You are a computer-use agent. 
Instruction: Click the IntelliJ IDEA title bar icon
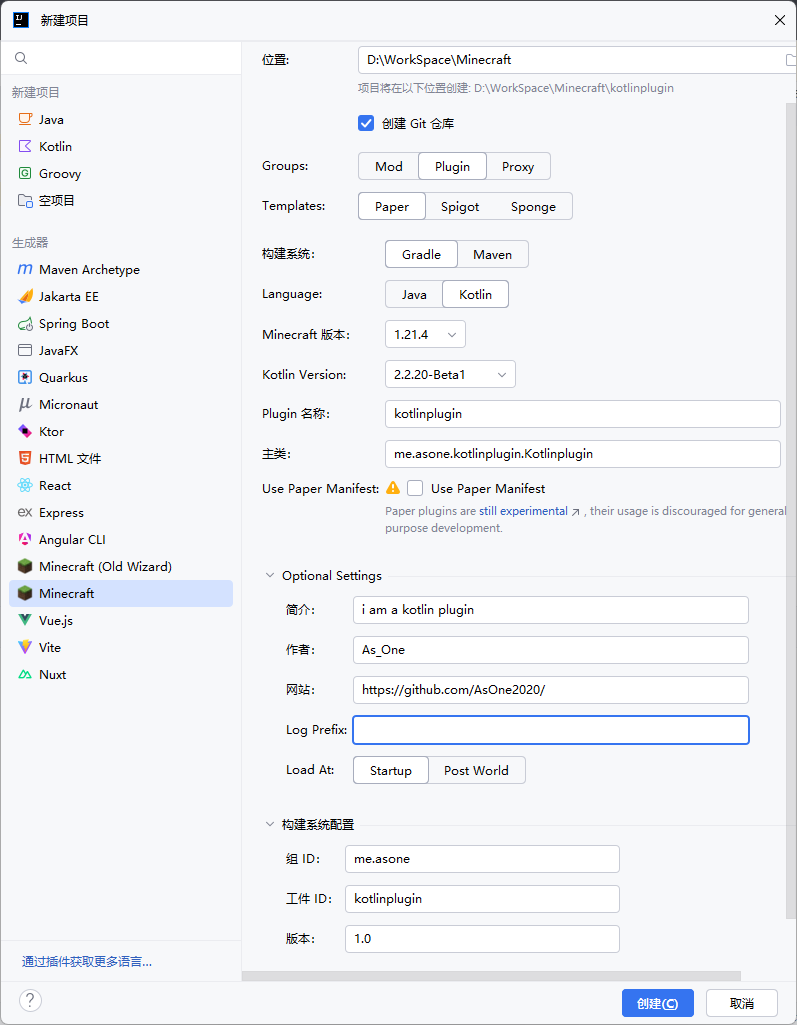point(21,20)
